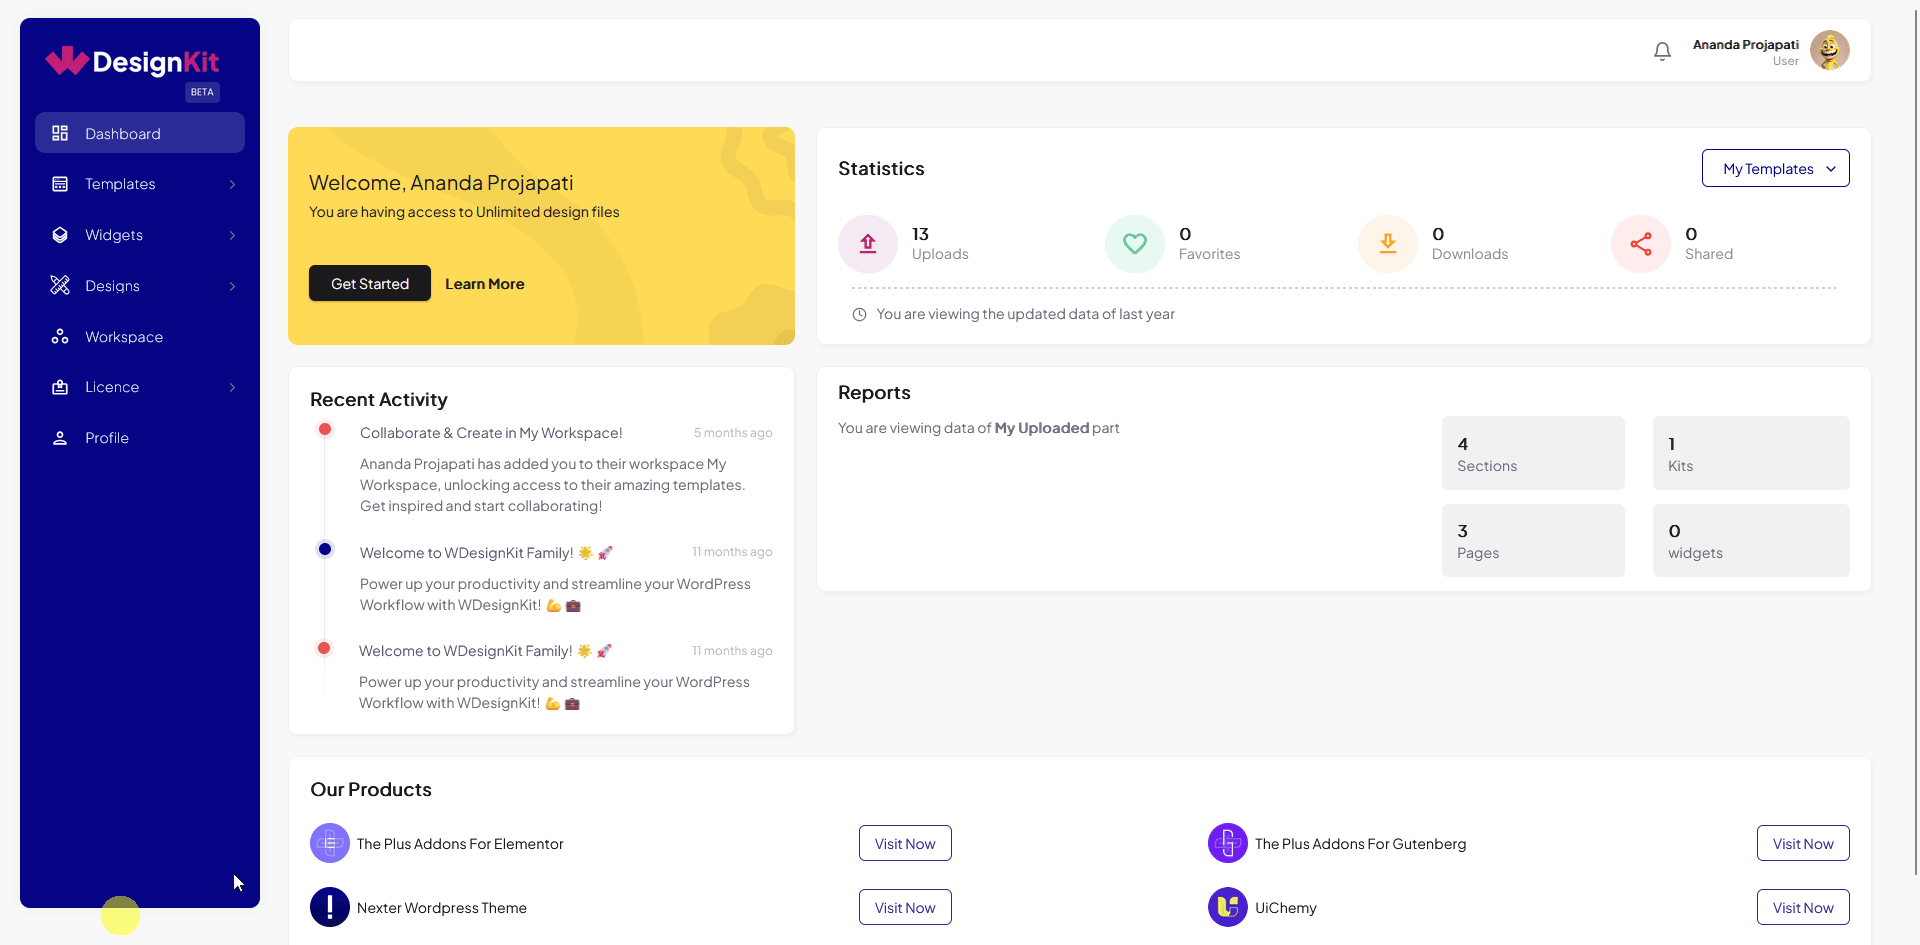Click the Learn More link

[485, 284]
